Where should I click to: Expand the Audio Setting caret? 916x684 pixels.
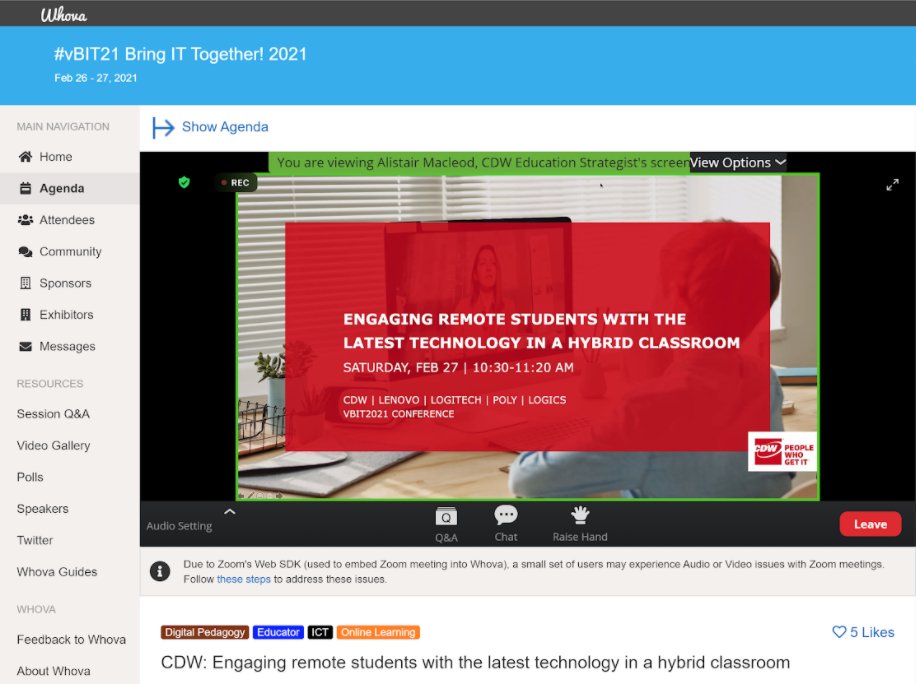pos(230,512)
